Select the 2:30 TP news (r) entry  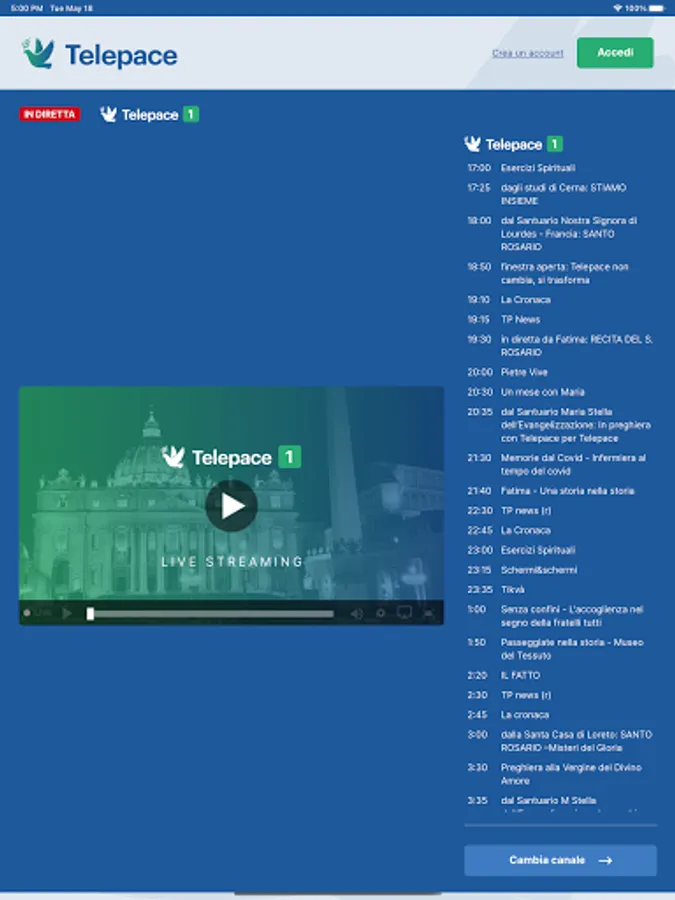tap(560, 695)
